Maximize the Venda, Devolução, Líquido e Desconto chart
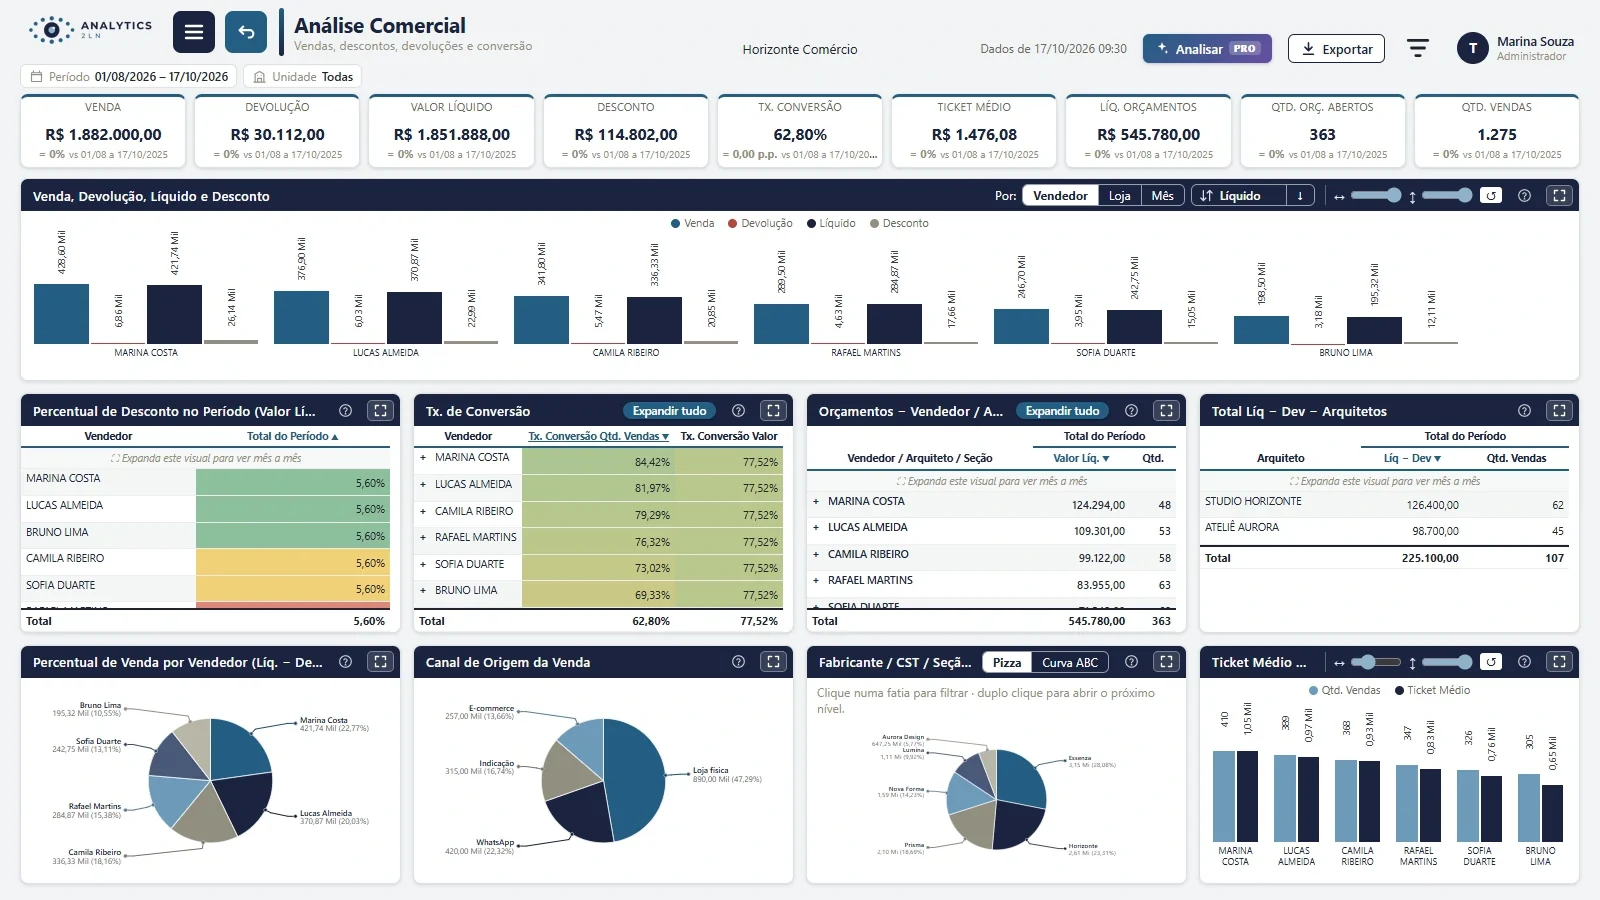 (1559, 196)
